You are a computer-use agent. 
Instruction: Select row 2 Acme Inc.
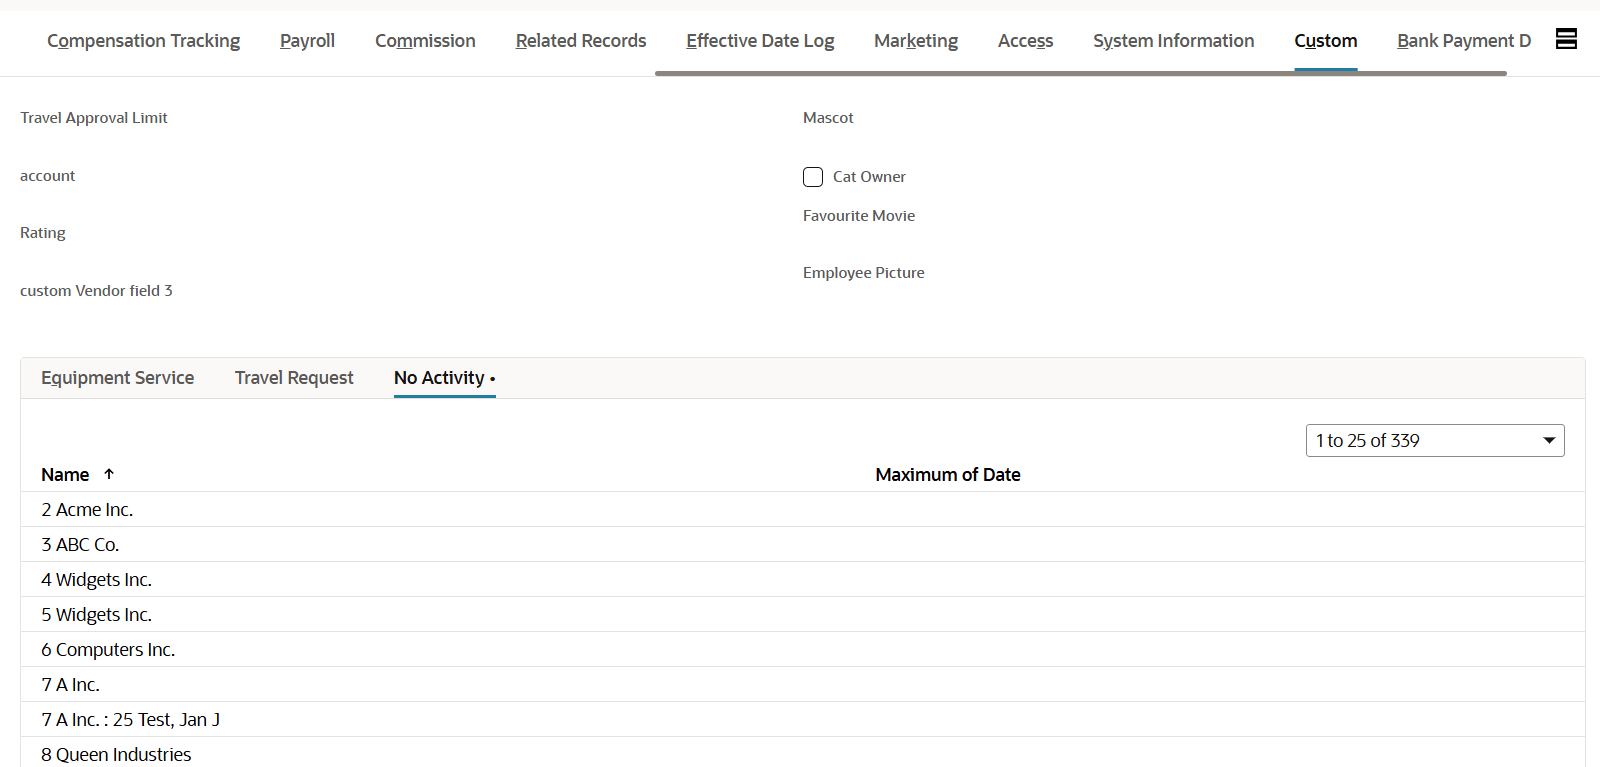(803, 510)
